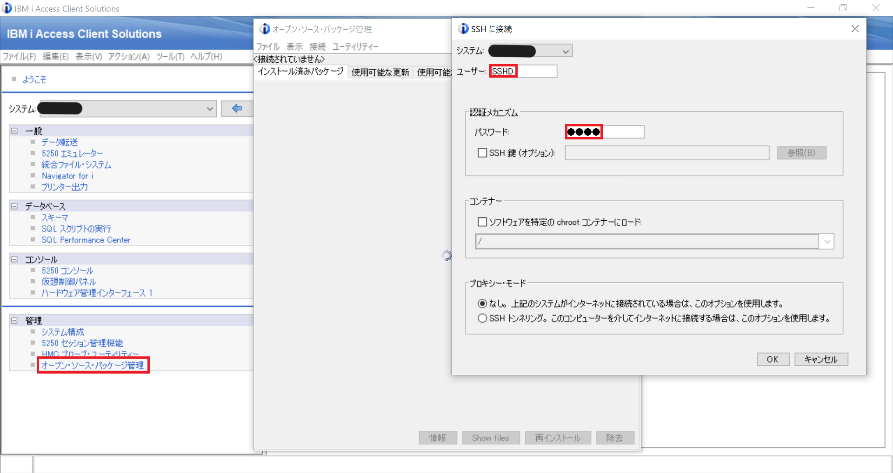Collapse the データベース section
Screen dimensions: 893x473
[15, 206]
